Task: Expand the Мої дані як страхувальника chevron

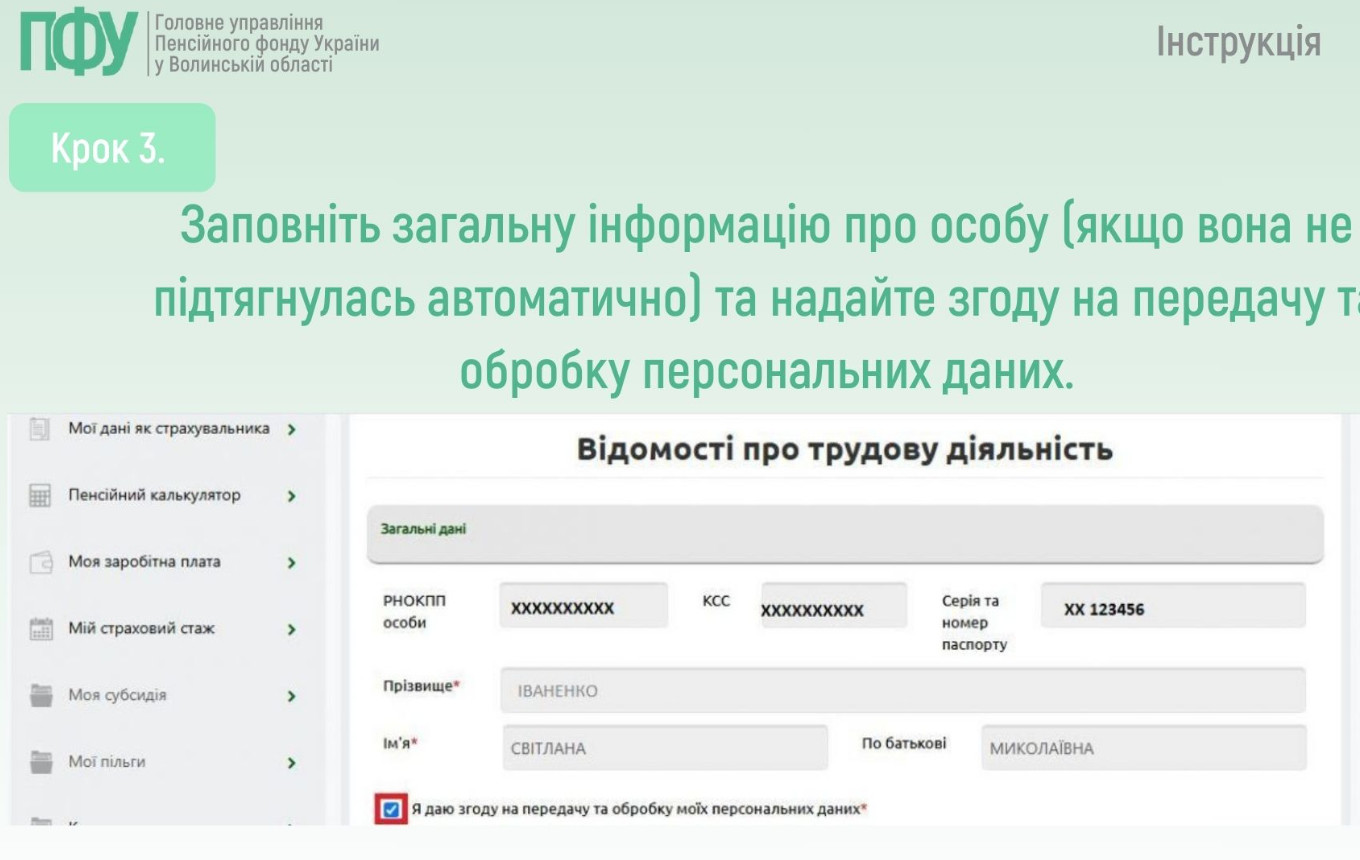Action: tap(291, 429)
